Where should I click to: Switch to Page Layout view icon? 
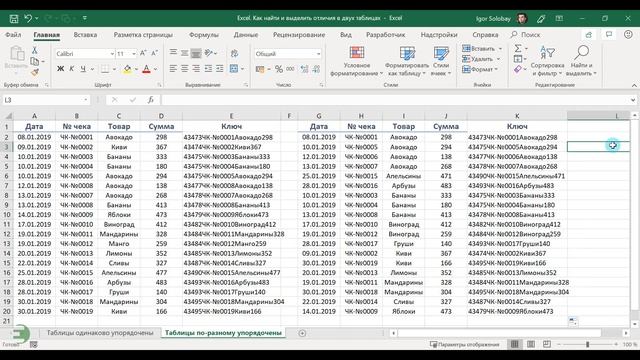(x=531, y=344)
